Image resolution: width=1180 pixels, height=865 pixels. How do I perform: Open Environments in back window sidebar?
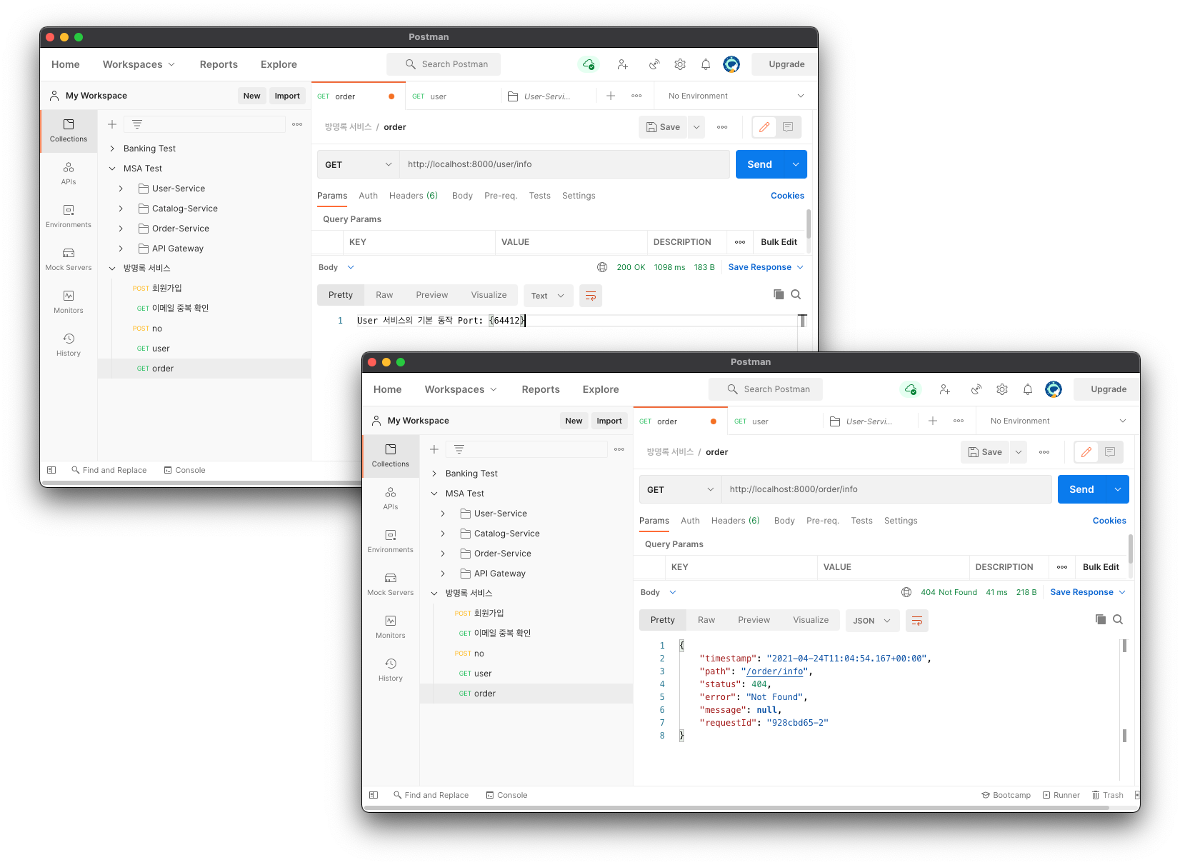tap(68, 216)
